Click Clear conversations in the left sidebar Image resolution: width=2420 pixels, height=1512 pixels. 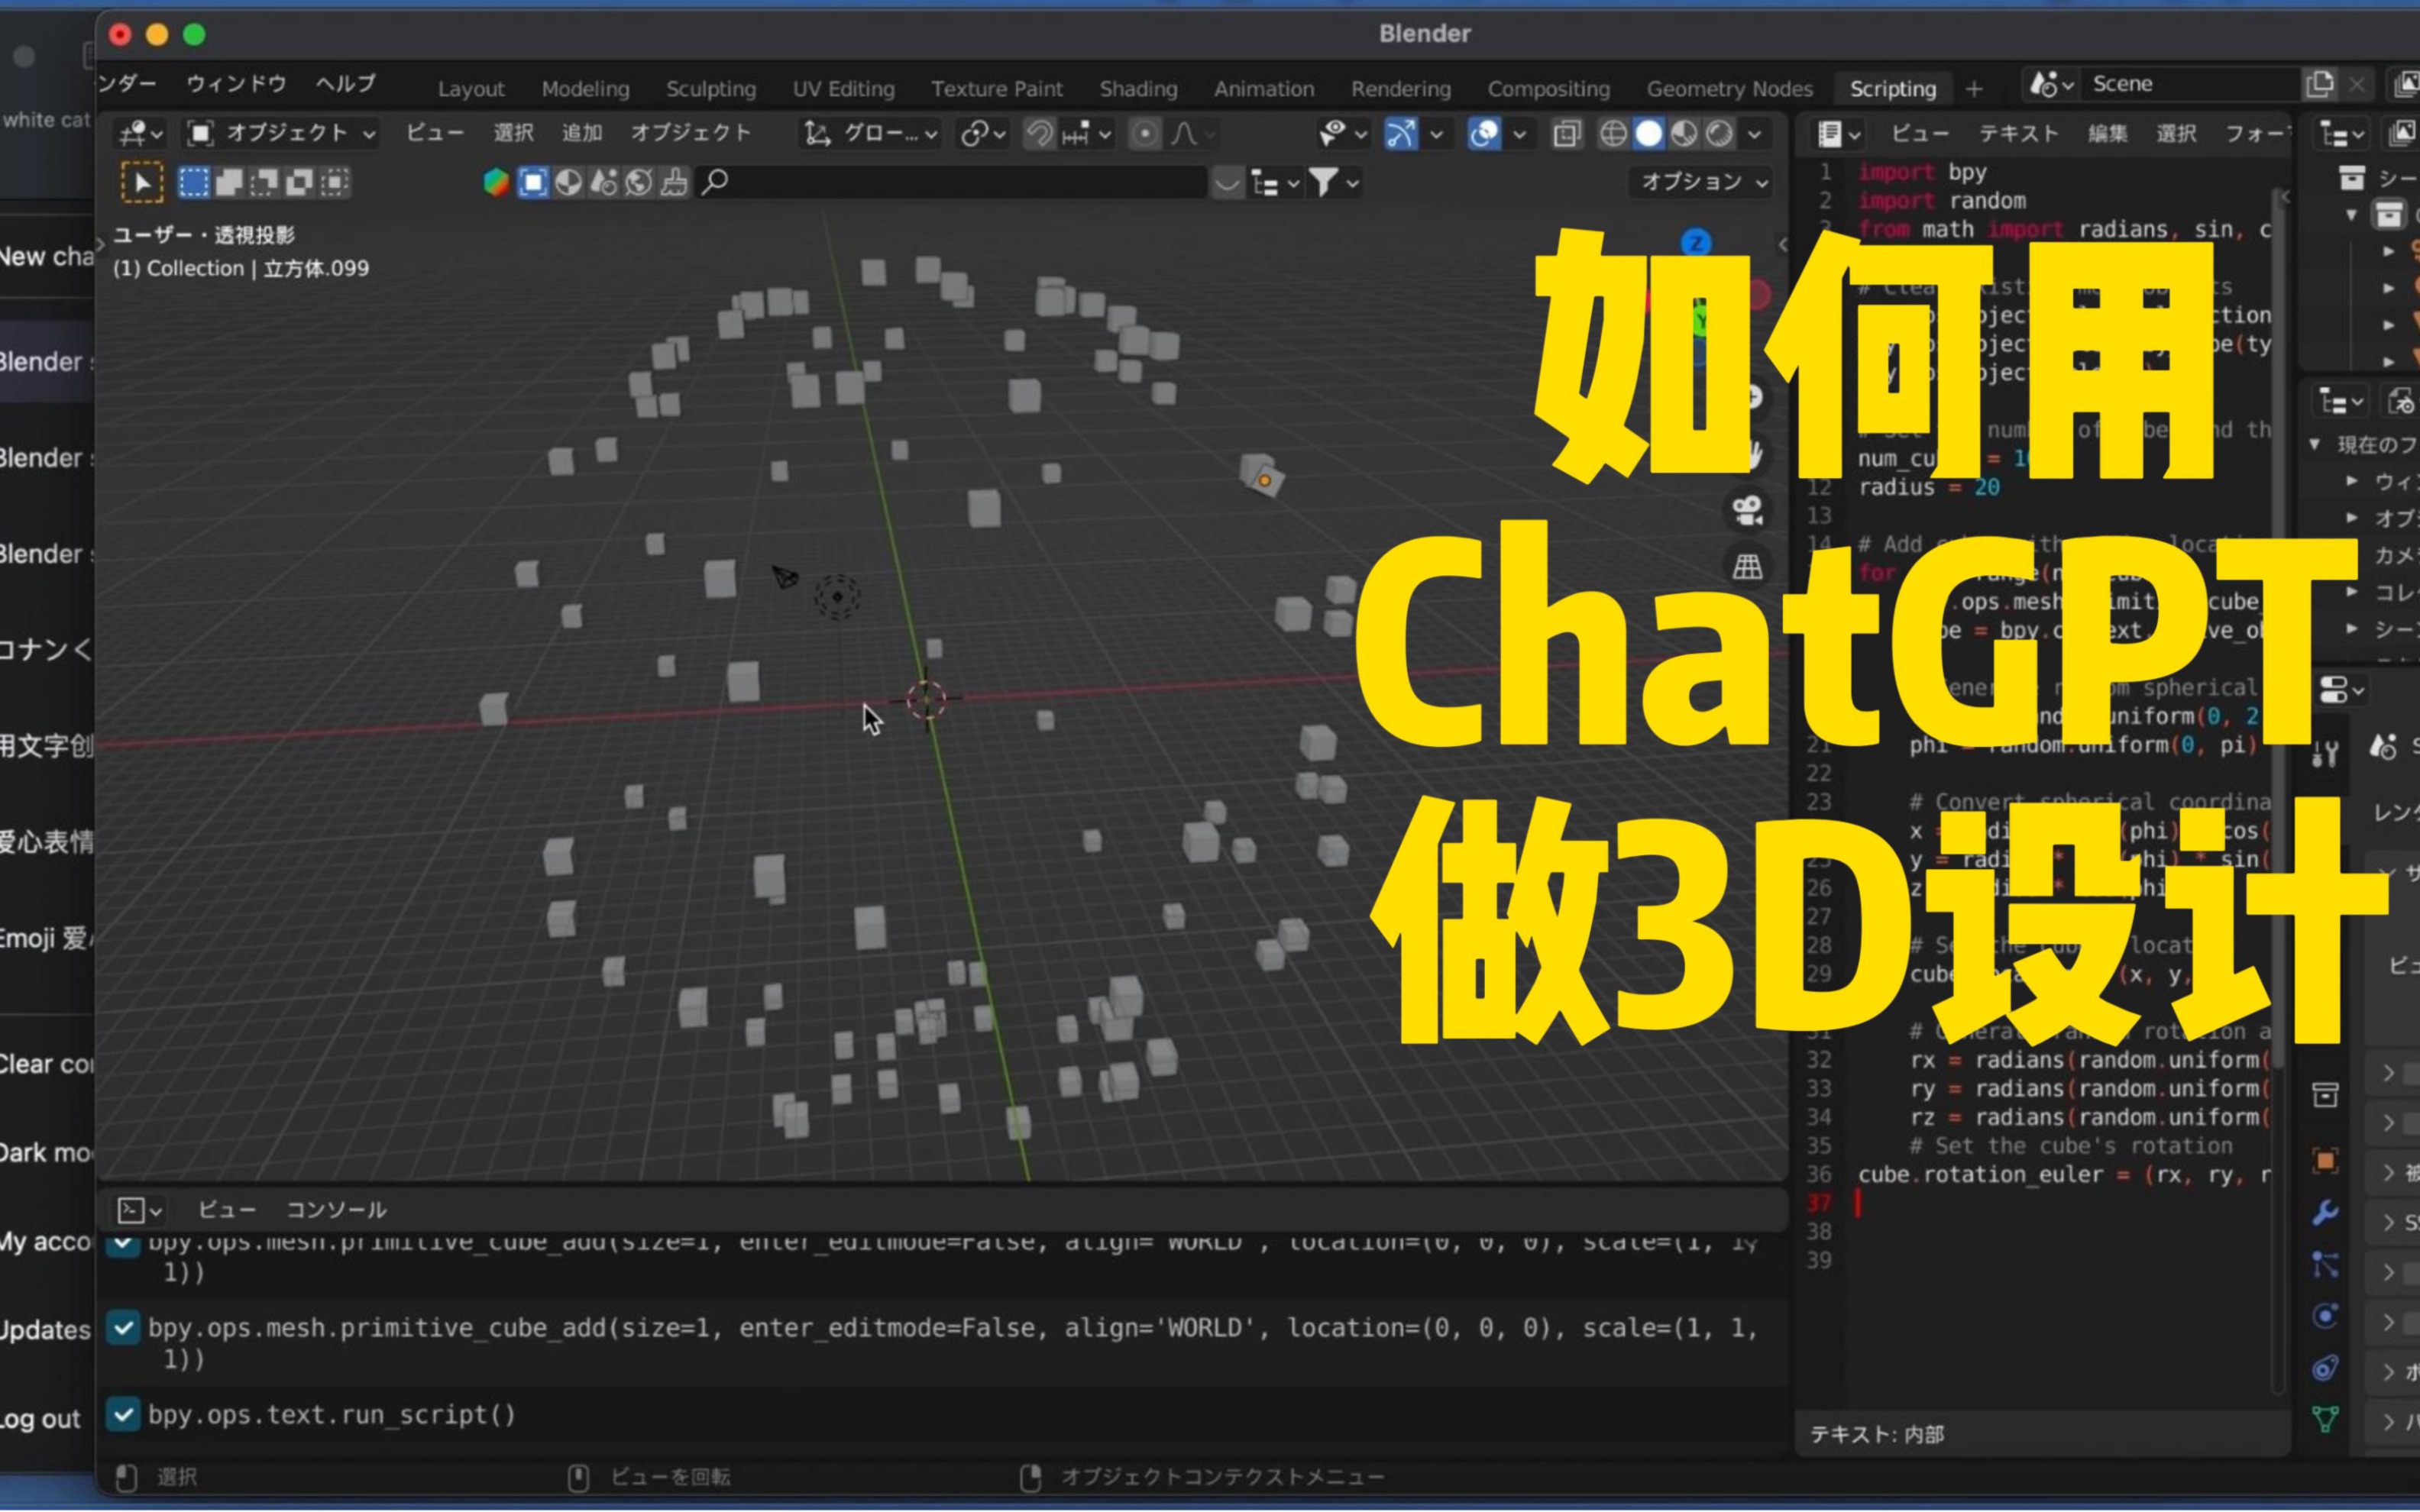pyautogui.click(x=45, y=1063)
